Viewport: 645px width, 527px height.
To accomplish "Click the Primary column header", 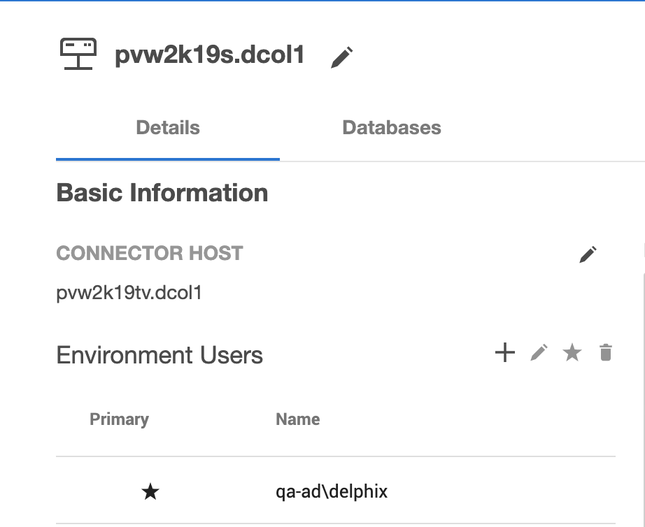I will [119, 419].
